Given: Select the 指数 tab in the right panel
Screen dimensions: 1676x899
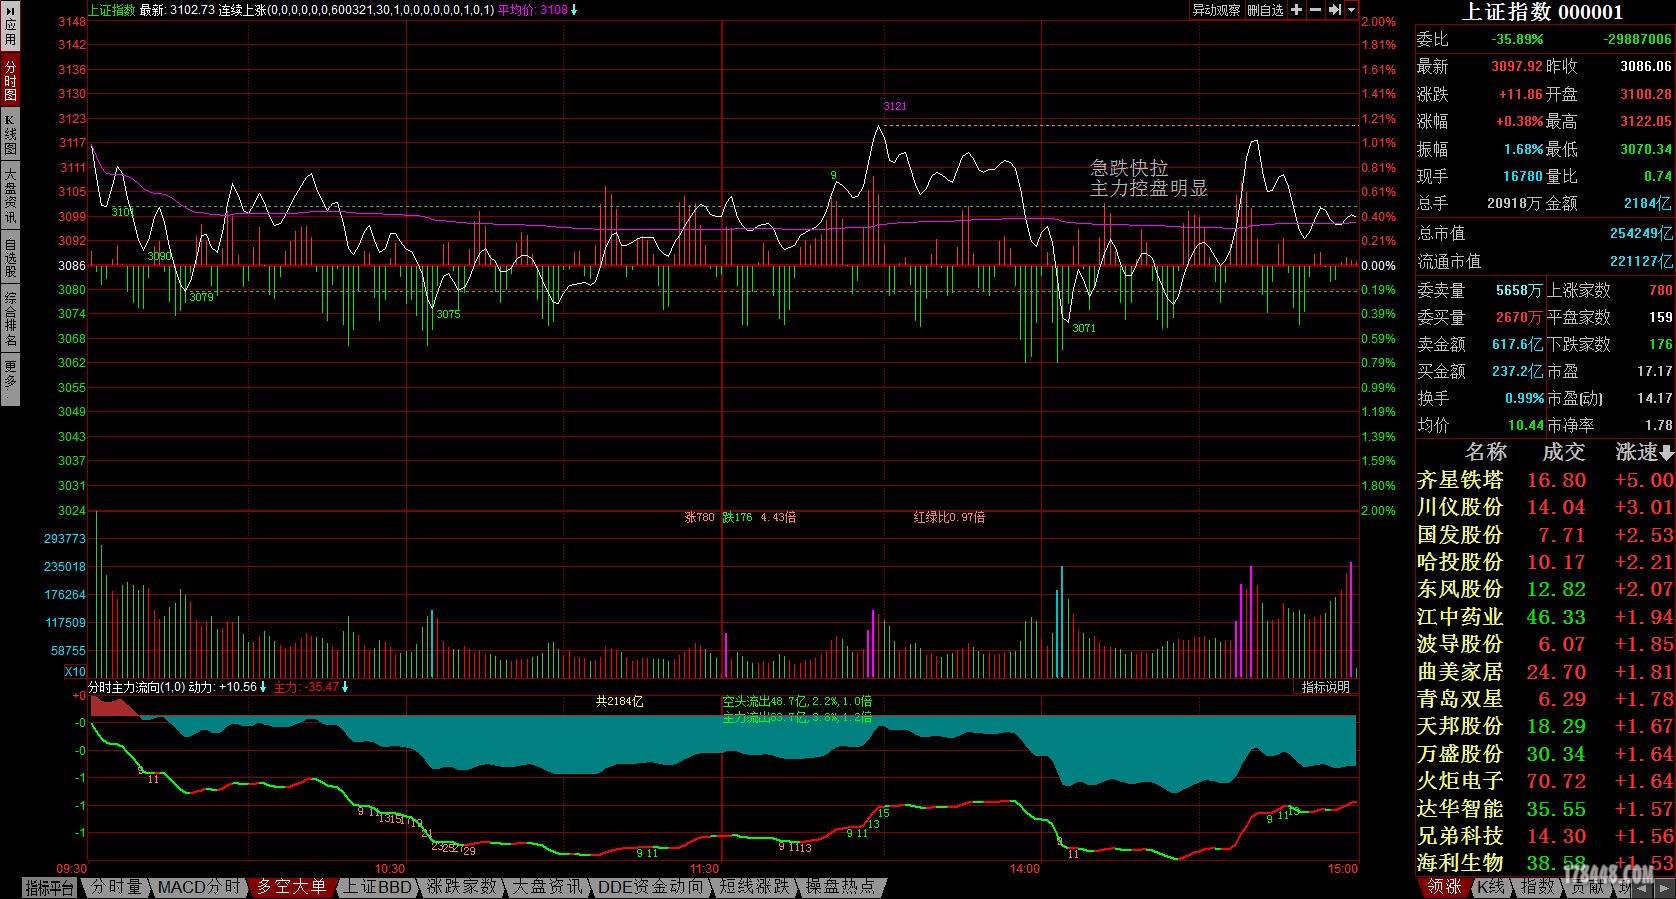Looking at the screenshot, I should [1537, 887].
